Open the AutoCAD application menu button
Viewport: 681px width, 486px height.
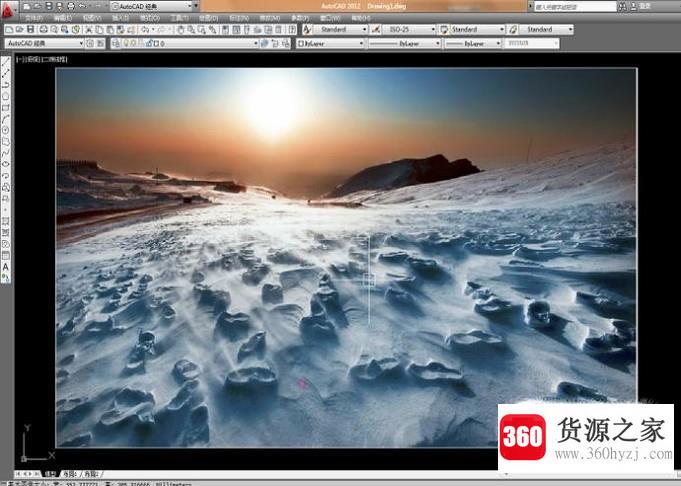tap(7, 10)
